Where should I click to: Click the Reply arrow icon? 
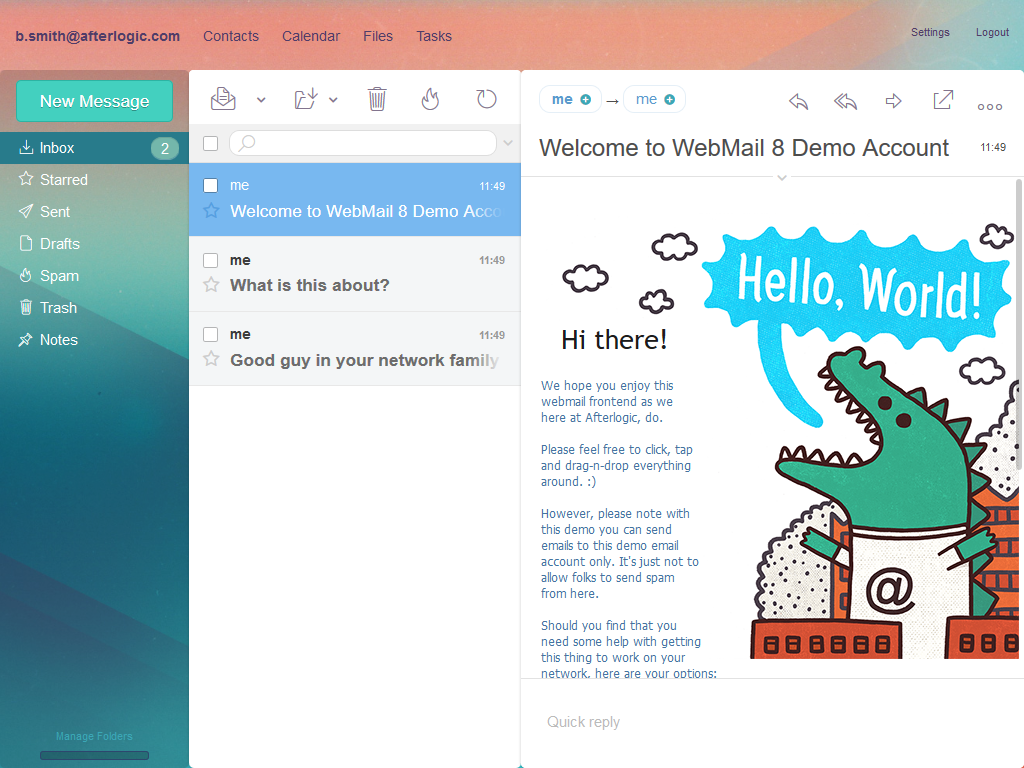point(798,101)
